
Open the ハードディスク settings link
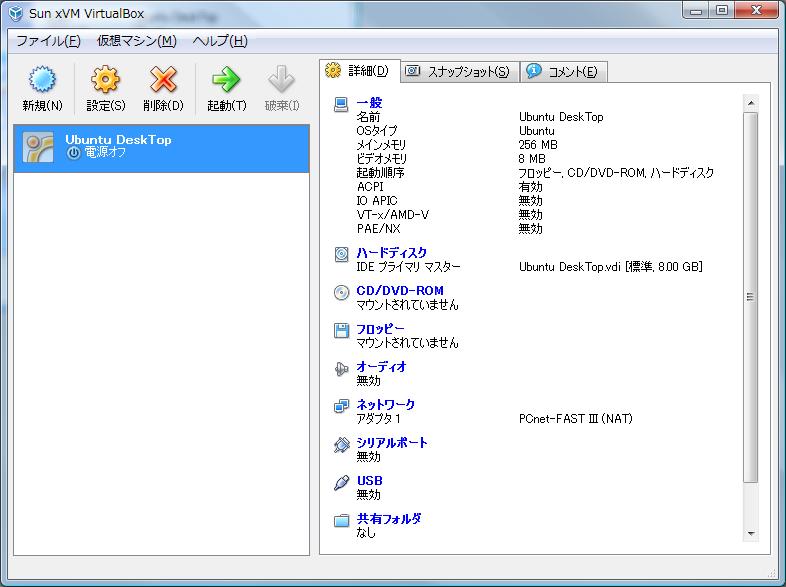pyautogui.click(x=391, y=253)
